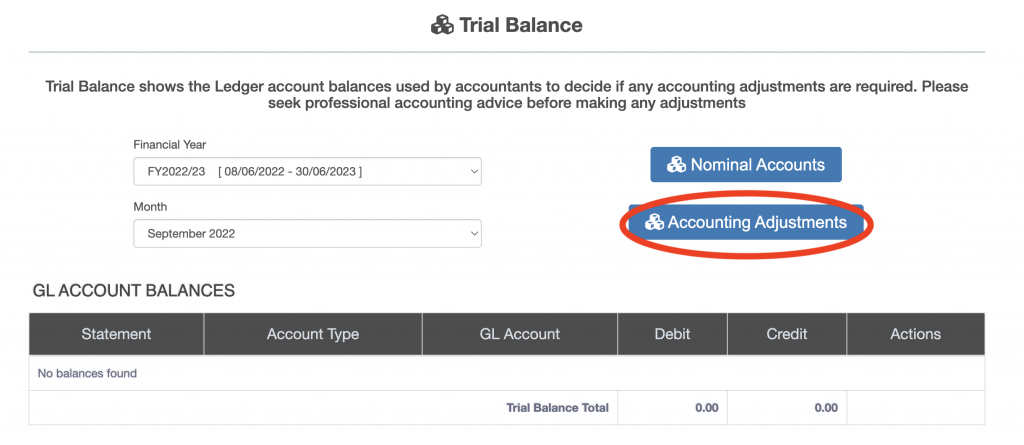Select the GL Account column header
1024x445 pixels.
[519, 334]
